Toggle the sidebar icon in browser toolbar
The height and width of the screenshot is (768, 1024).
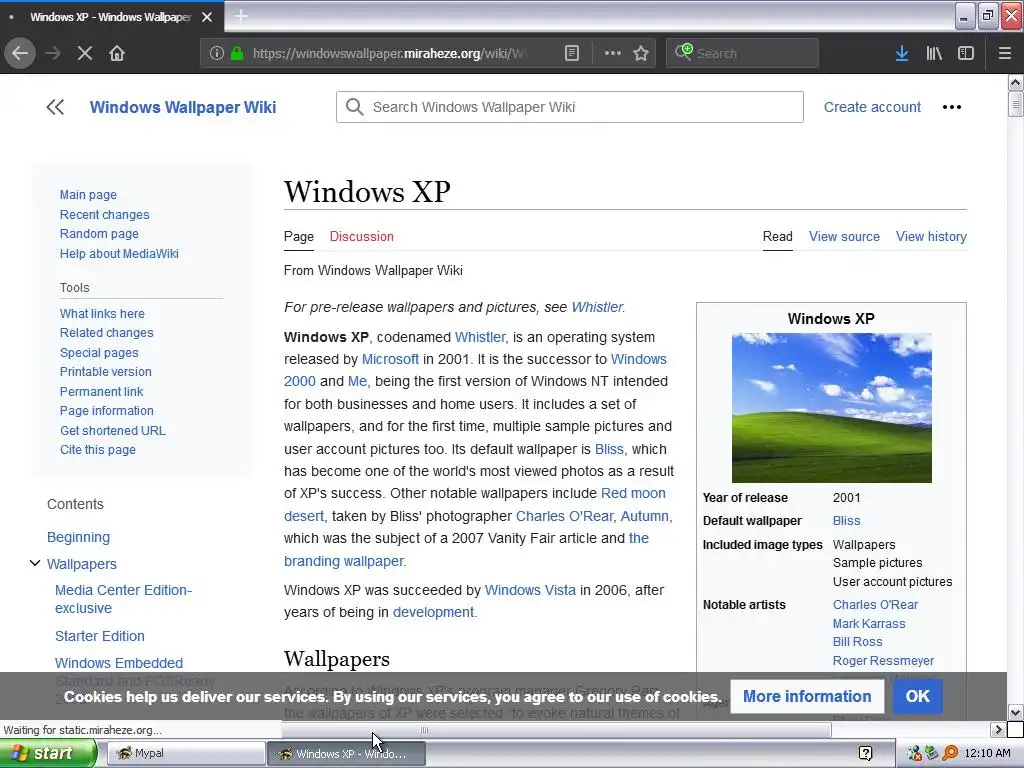click(x=966, y=54)
